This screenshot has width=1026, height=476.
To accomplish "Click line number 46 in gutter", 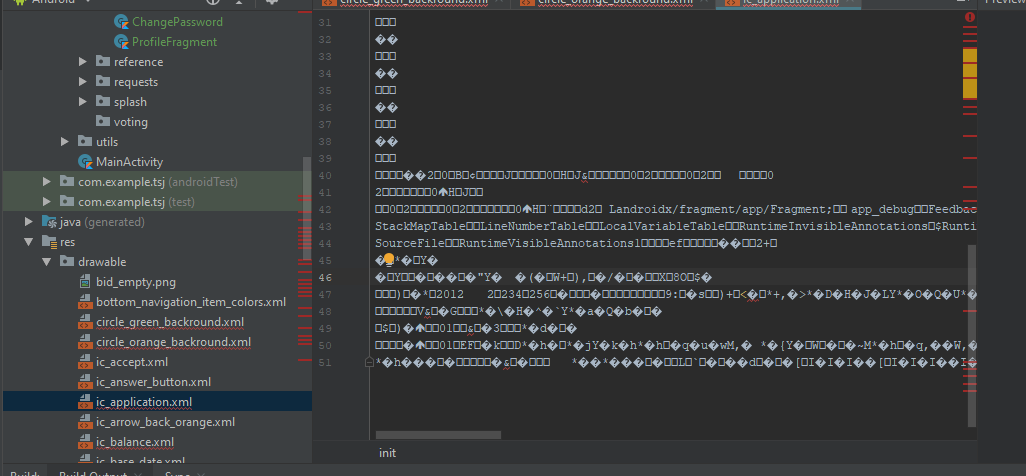I will (x=325, y=277).
